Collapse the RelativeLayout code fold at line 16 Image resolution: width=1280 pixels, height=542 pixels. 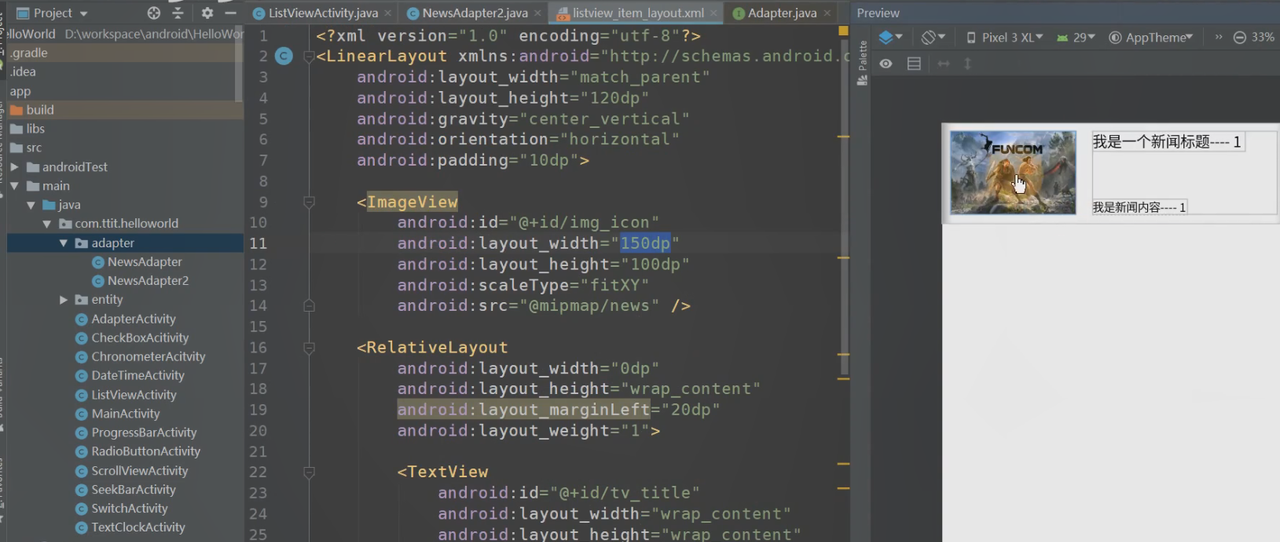click(309, 348)
